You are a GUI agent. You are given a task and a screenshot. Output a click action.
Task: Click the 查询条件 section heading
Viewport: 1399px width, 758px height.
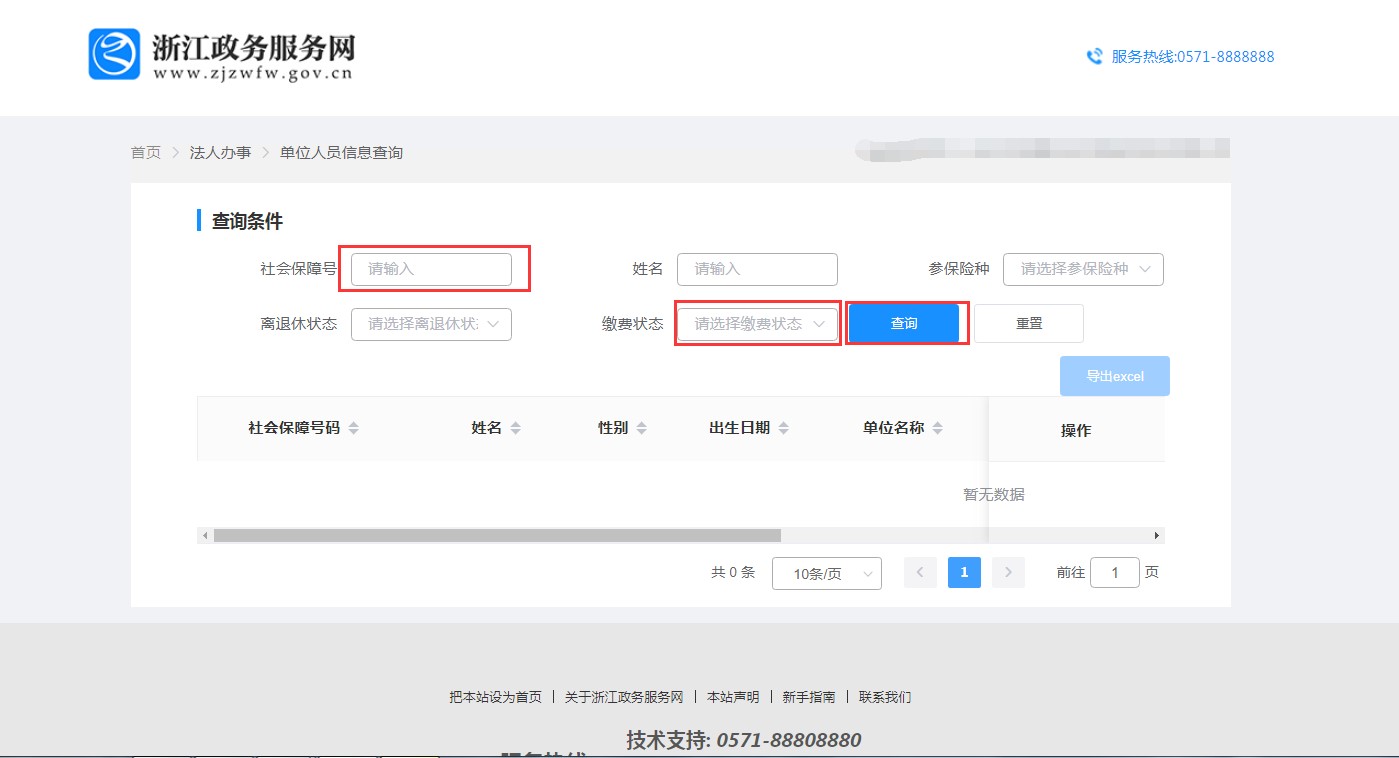pos(247,221)
